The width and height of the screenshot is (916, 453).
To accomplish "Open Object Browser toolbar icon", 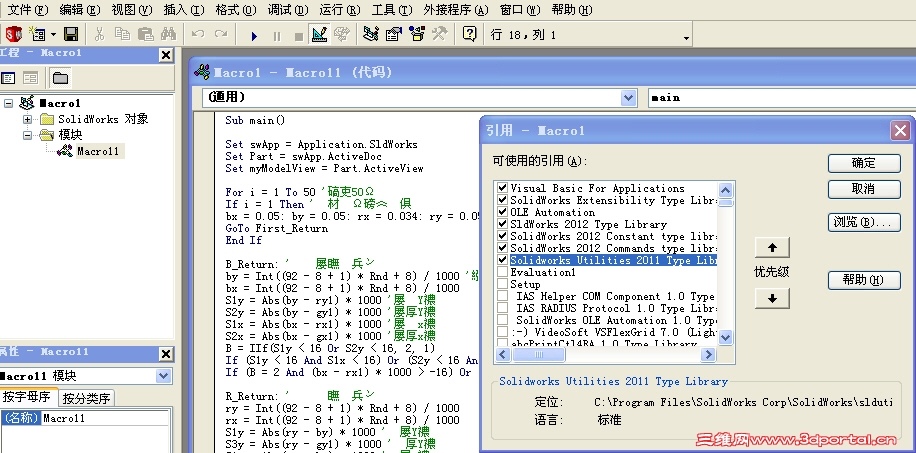I will point(417,34).
